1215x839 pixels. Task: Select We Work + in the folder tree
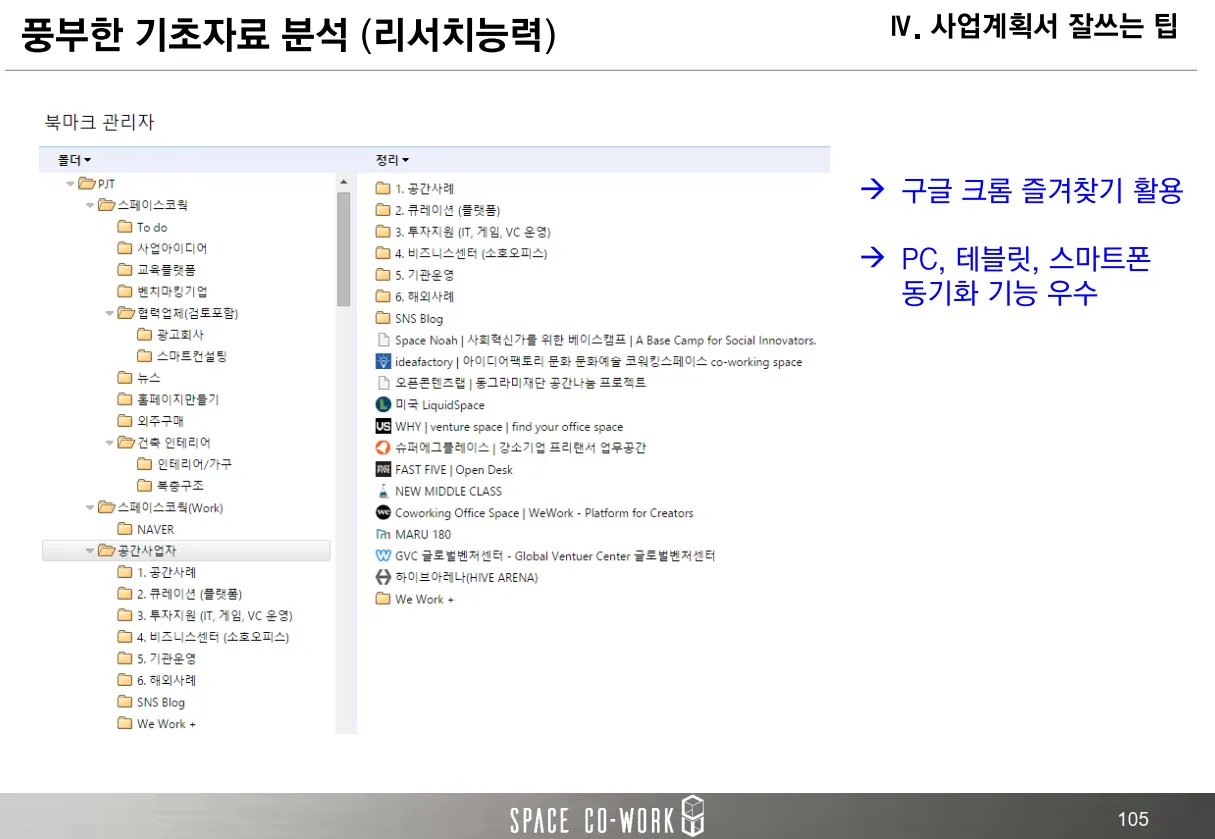(x=166, y=724)
